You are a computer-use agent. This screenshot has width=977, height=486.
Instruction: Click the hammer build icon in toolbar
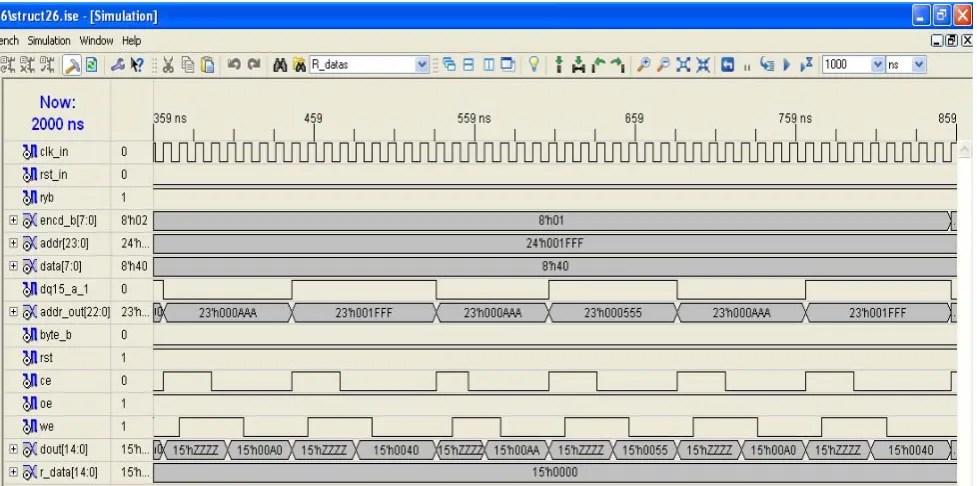coord(72,65)
